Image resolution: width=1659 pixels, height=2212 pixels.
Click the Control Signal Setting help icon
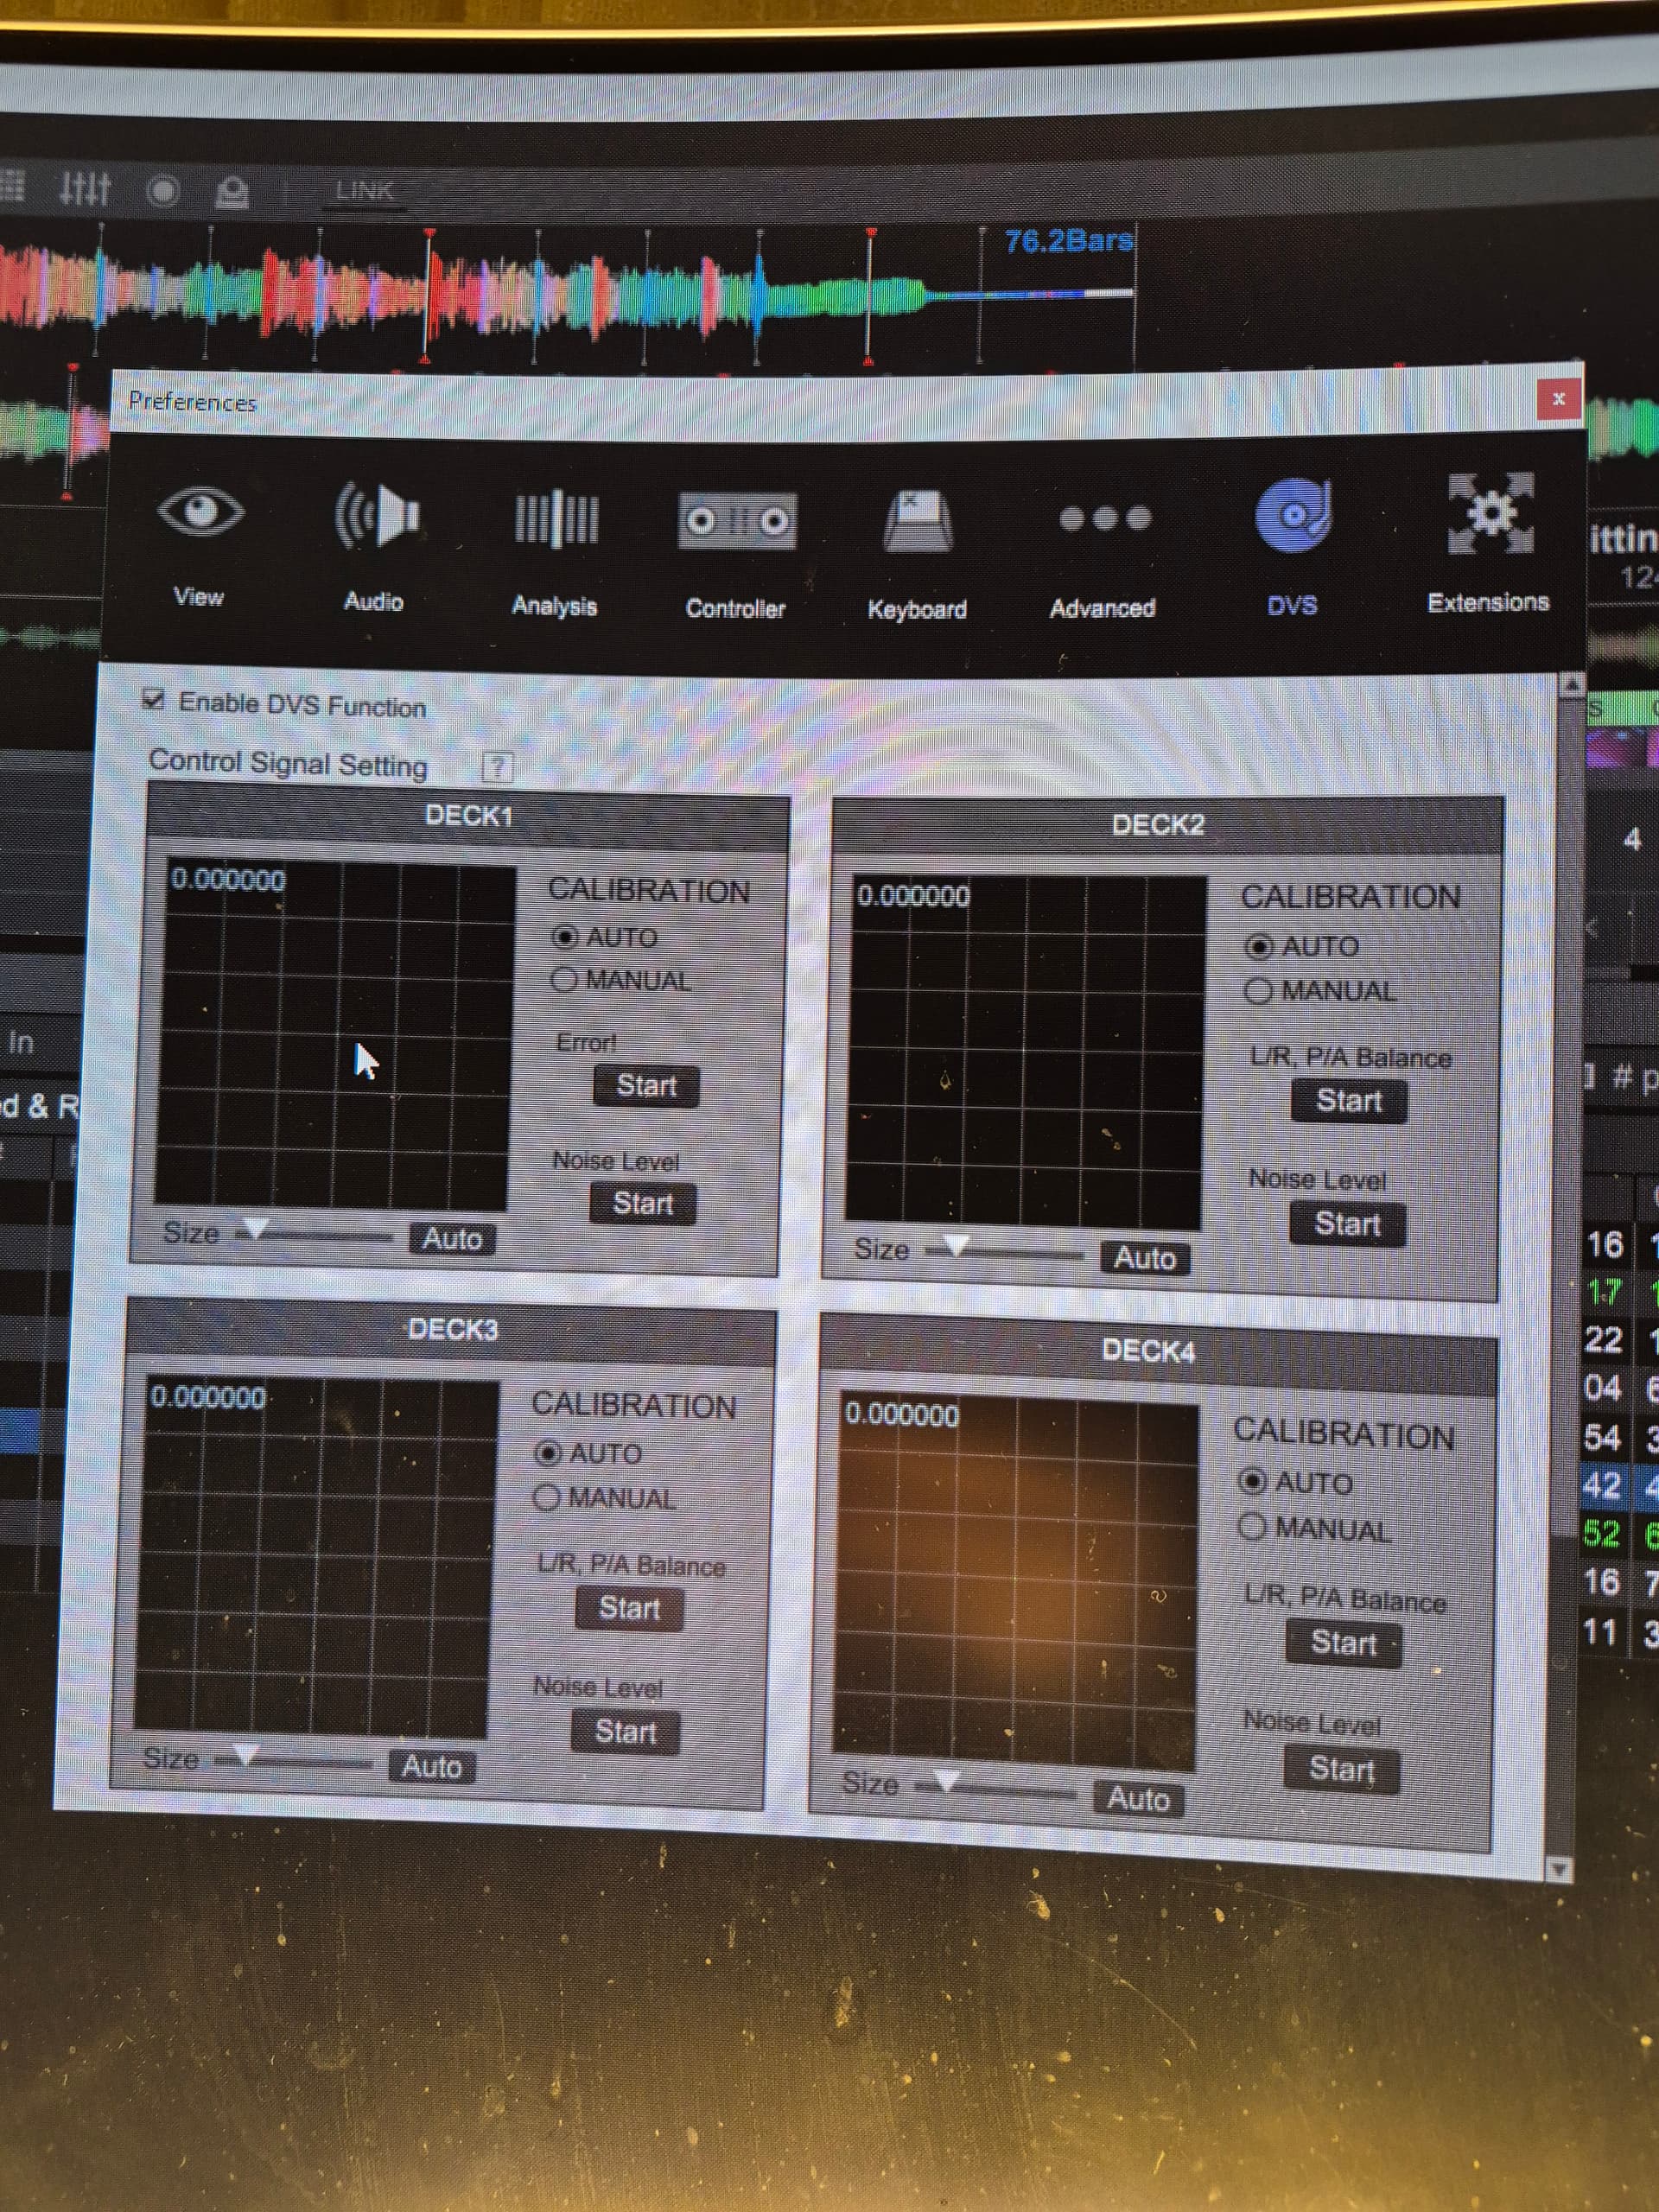[x=497, y=767]
